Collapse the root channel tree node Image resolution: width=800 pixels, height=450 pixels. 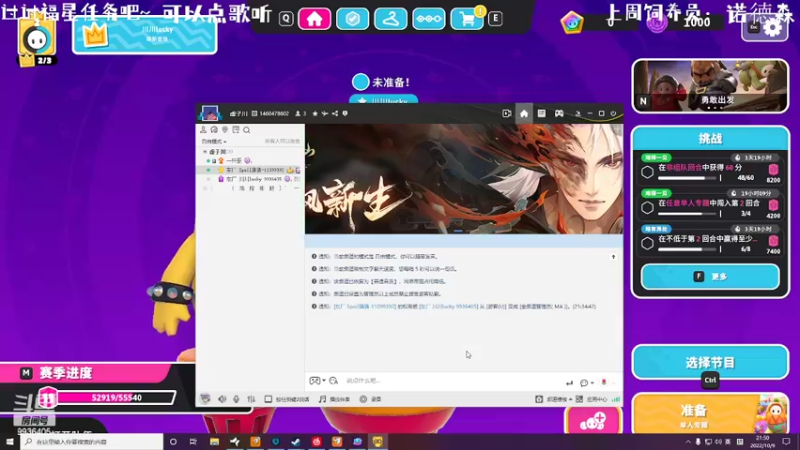tap(205, 152)
